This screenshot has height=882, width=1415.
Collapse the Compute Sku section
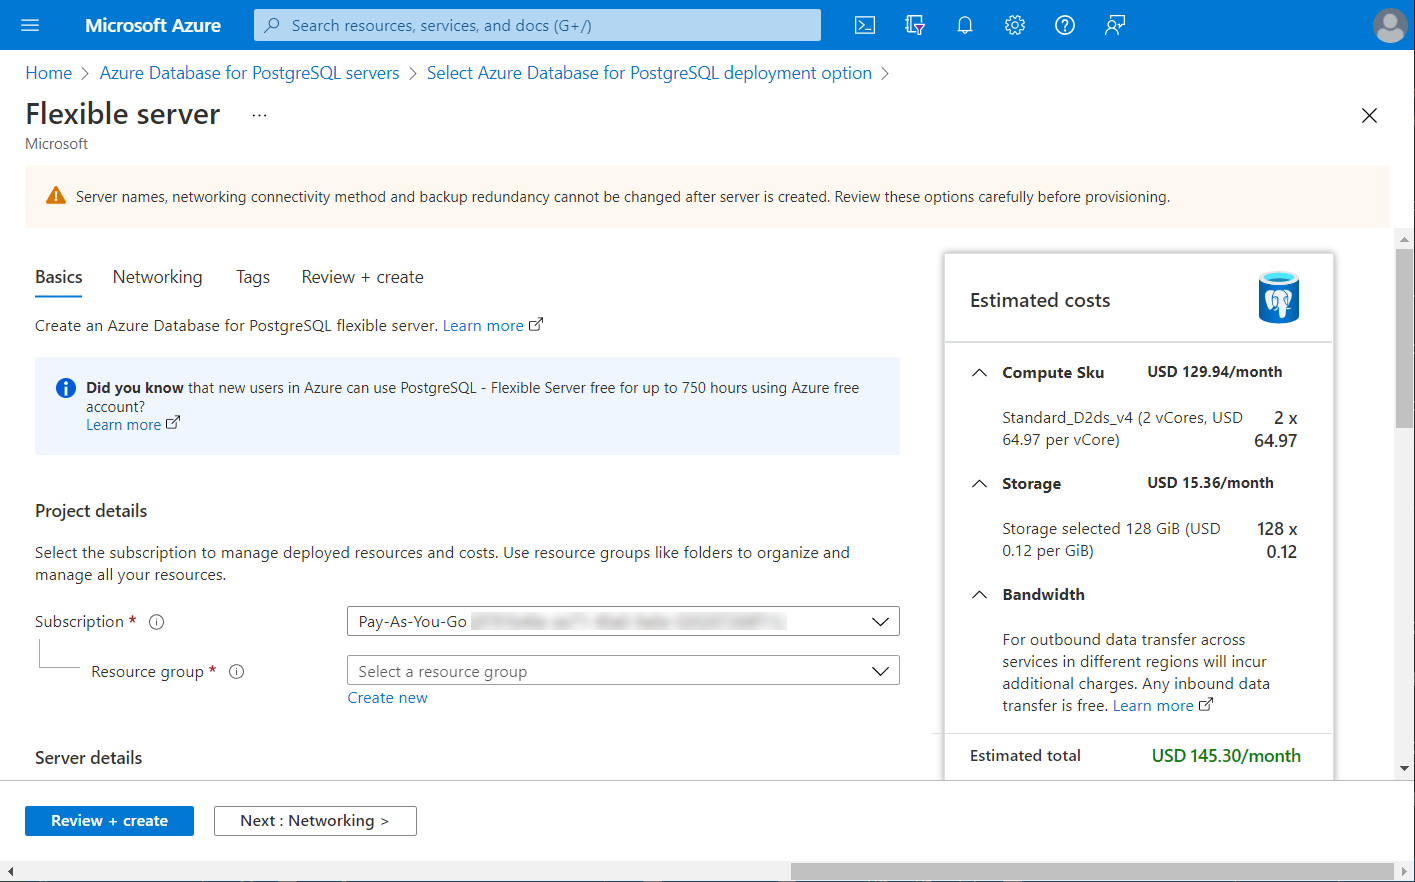click(979, 372)
